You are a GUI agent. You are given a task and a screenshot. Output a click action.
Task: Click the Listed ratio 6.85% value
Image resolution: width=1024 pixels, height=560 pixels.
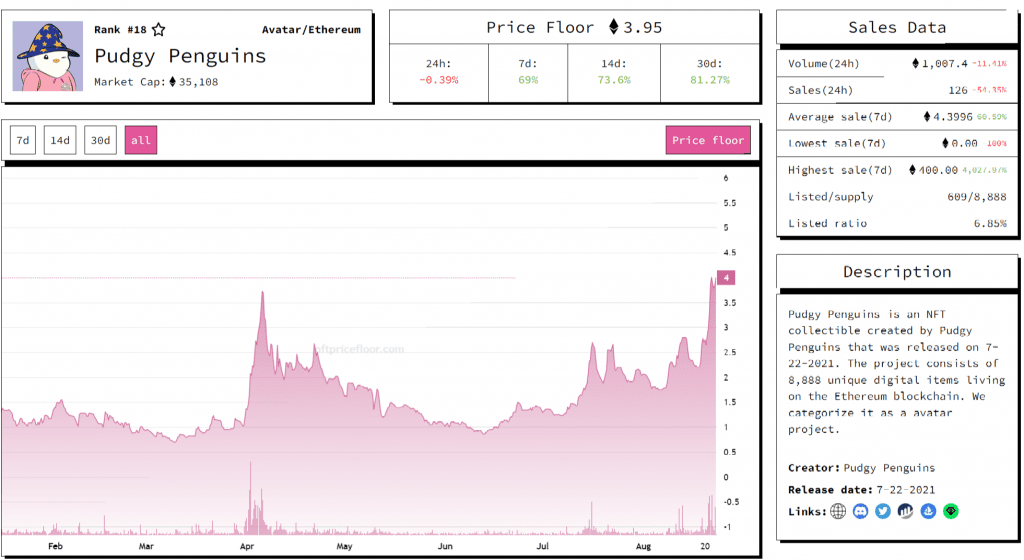pyautogui.click(x=990, y=223)
